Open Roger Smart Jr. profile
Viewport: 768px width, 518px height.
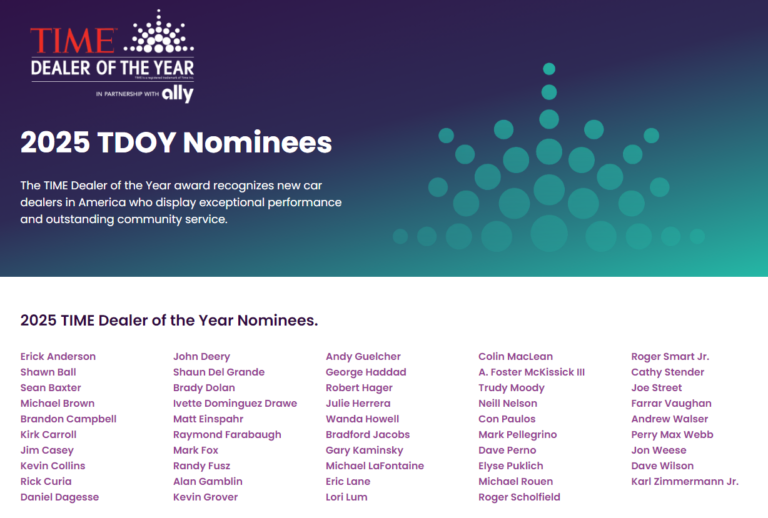click(670, 357)
